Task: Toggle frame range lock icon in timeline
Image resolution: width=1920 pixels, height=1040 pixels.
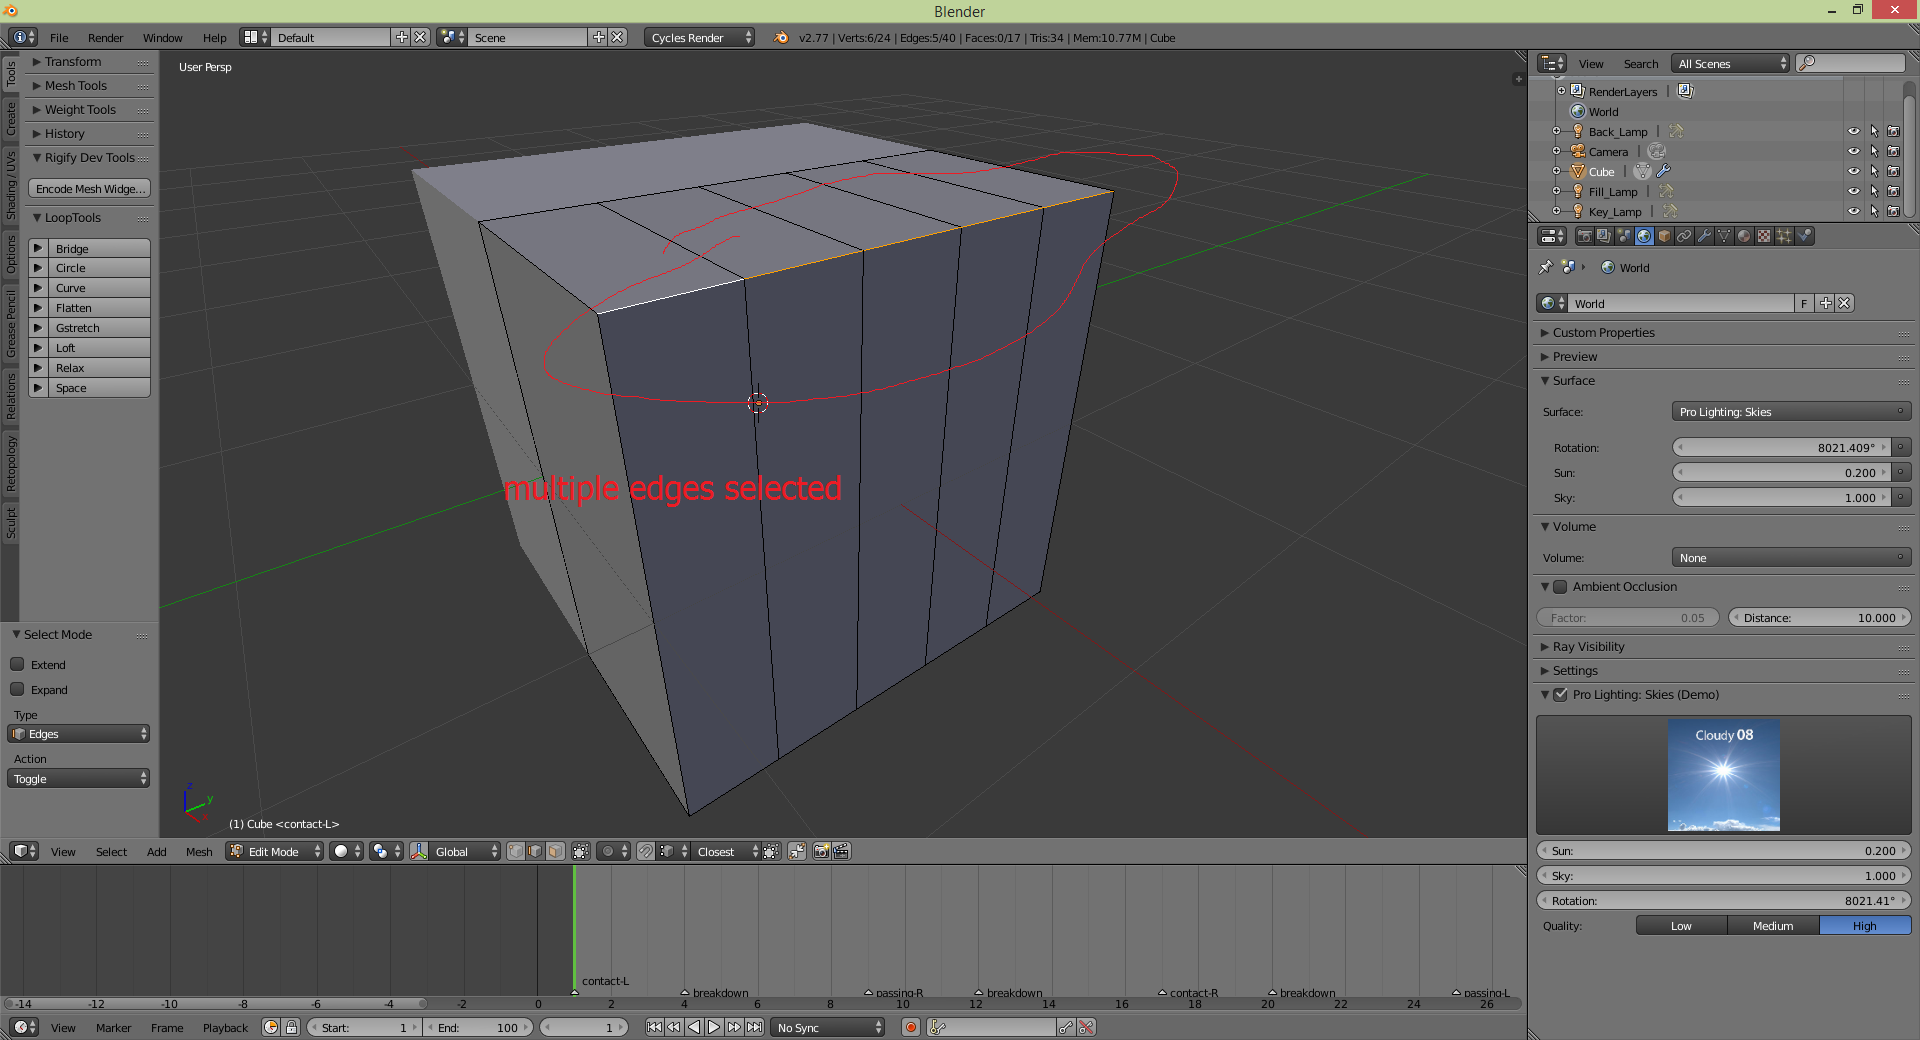Action: pyautogui.click(x=291, y=1027)
